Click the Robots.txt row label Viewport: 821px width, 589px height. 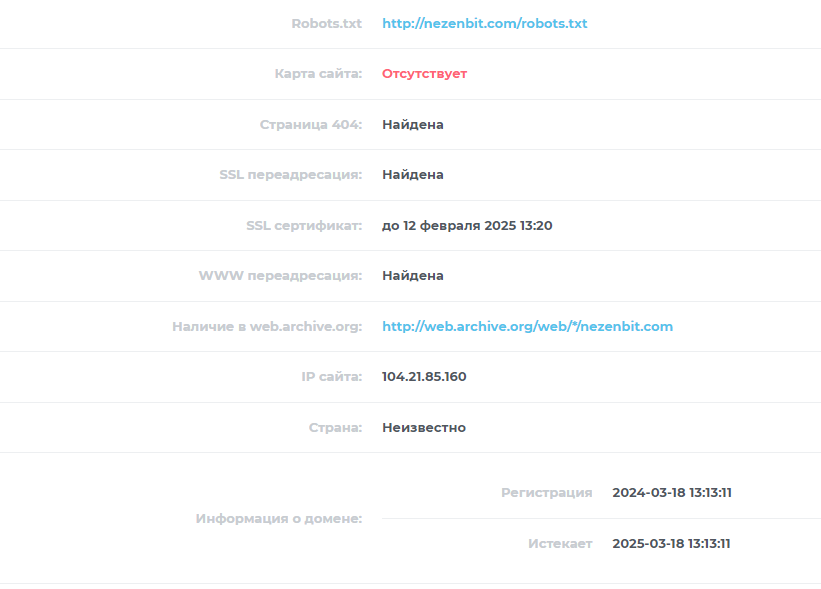(327, 24)
